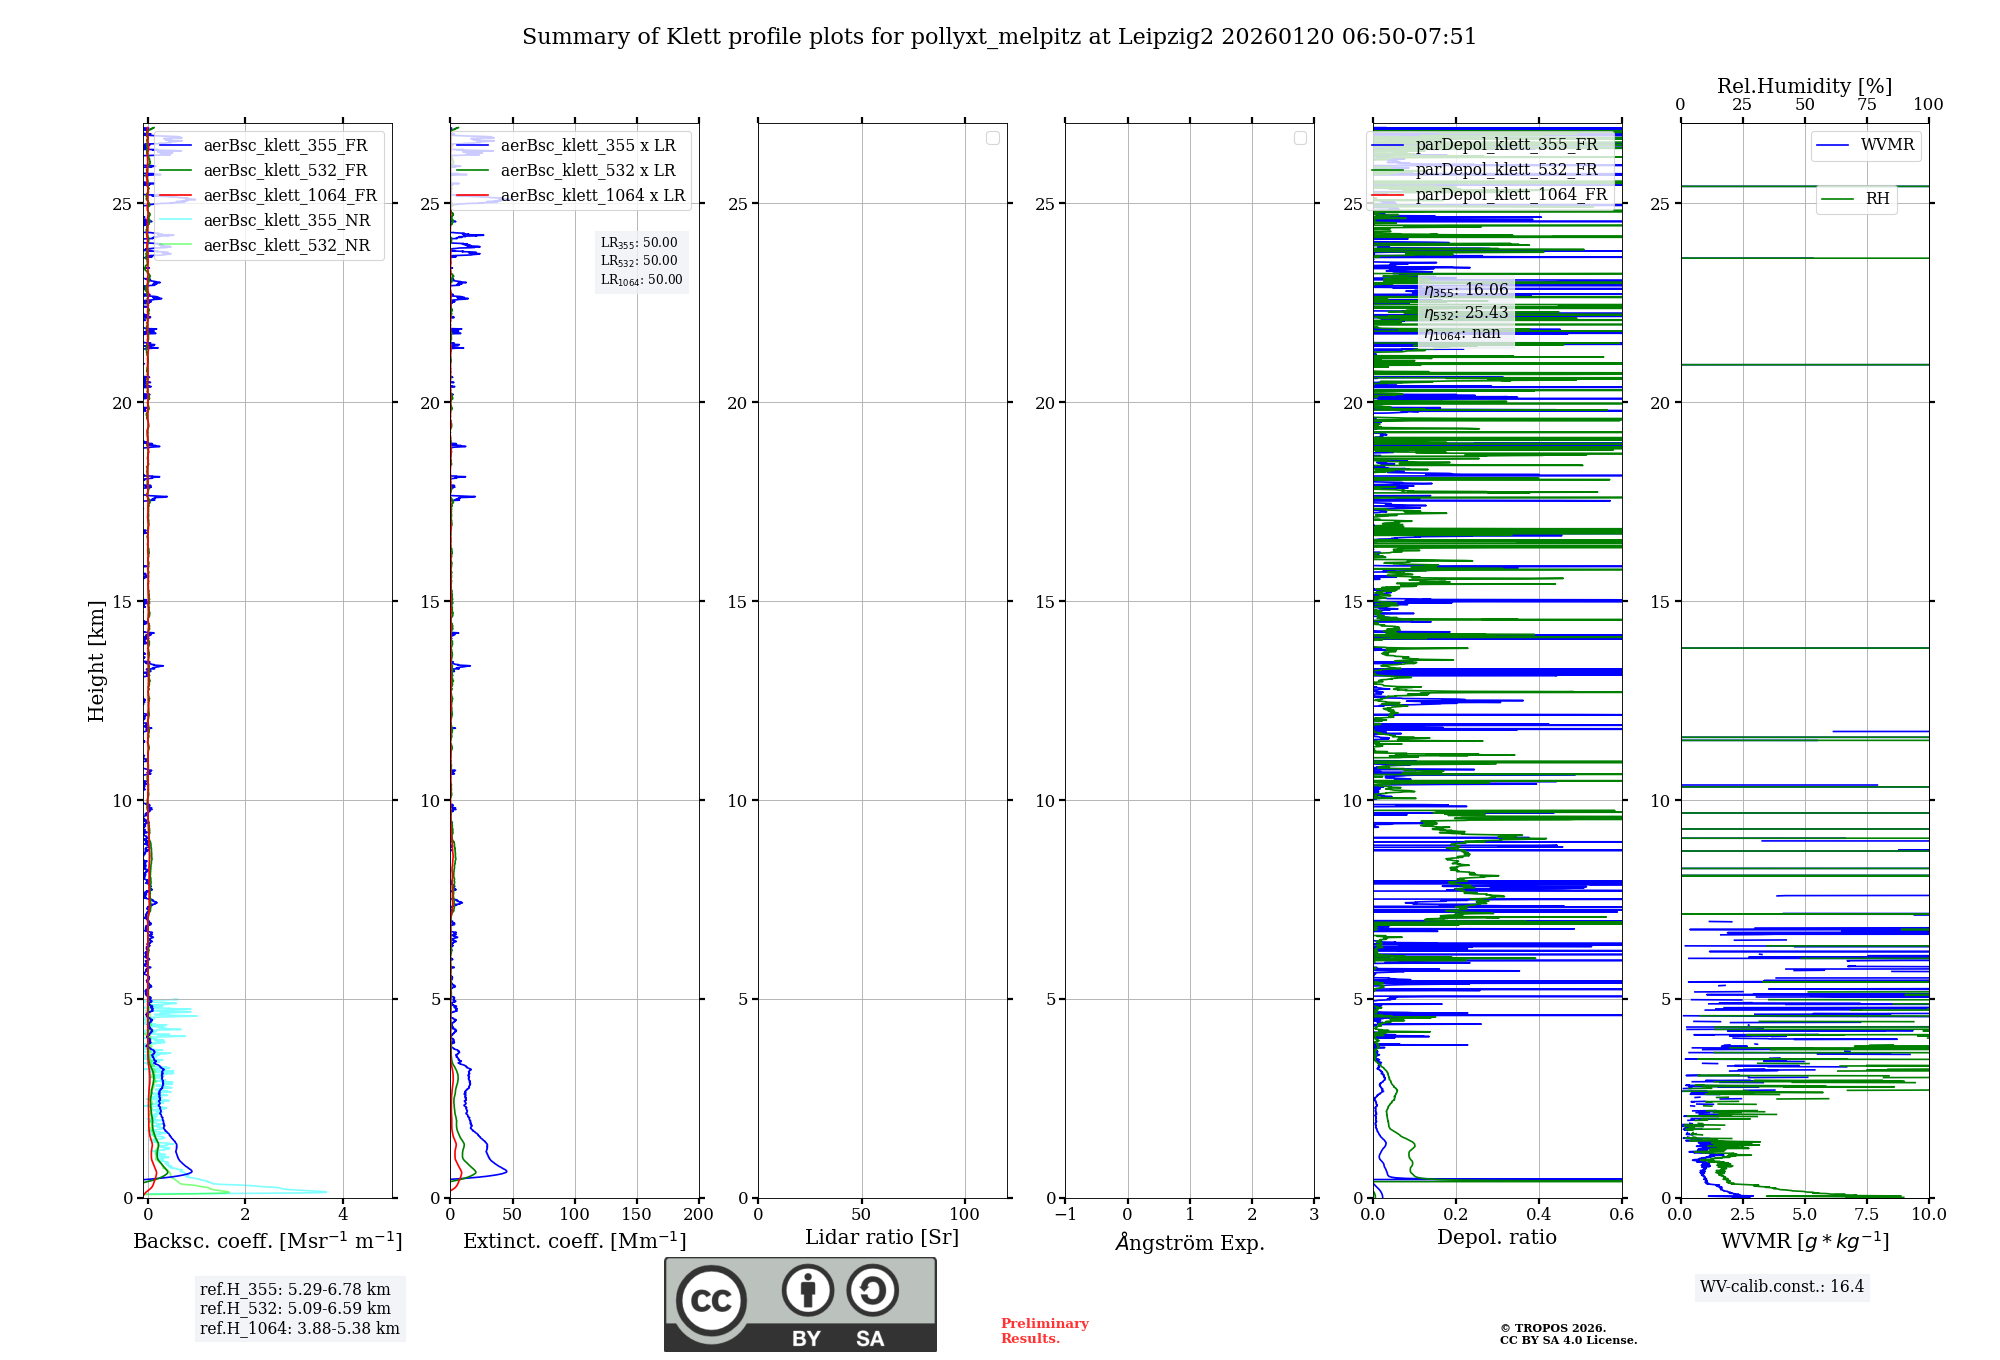
Task: Click cyan line sample for aerBsc_klett_355_NR
Action: point(175,221)
